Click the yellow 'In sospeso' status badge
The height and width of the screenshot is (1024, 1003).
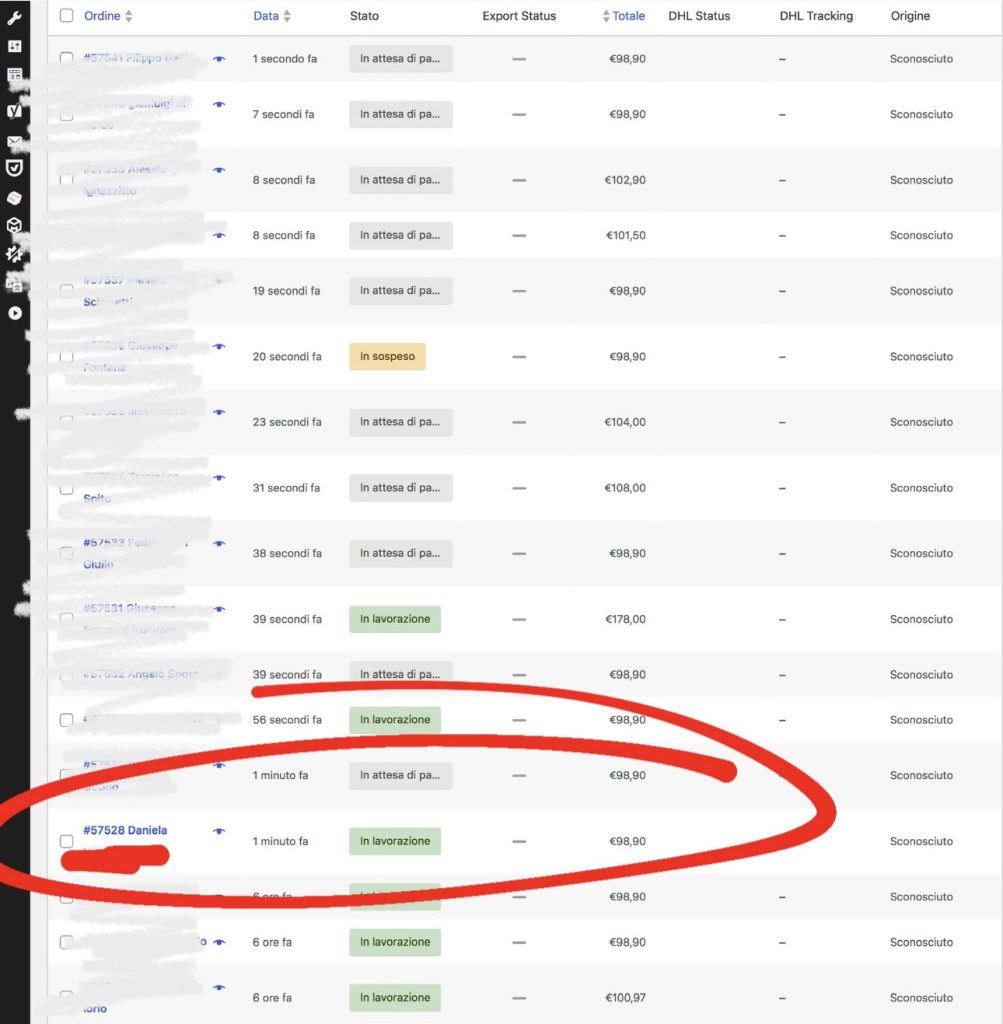tap(387, 357)
